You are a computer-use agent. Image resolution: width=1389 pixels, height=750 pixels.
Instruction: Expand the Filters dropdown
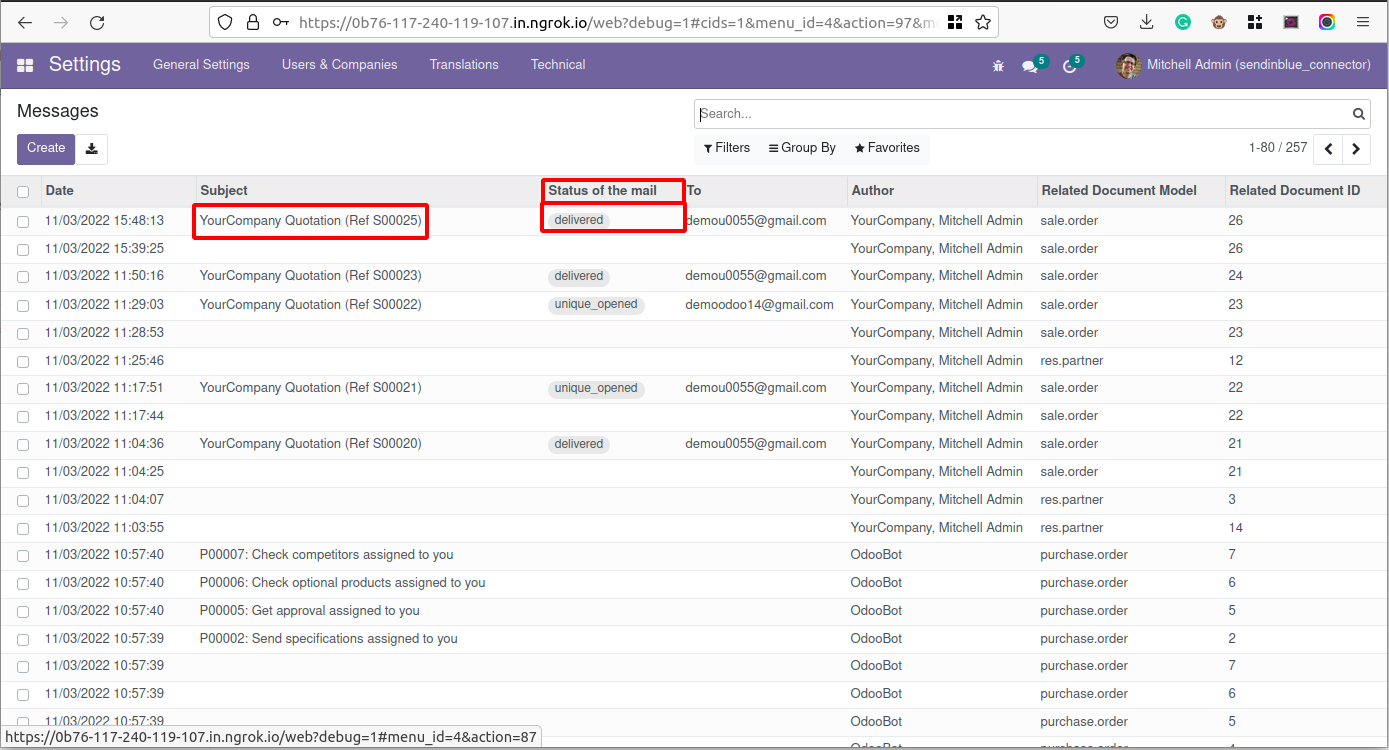(726, 148)
